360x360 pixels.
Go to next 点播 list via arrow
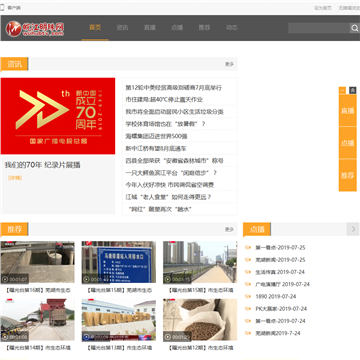click(353, 229)
